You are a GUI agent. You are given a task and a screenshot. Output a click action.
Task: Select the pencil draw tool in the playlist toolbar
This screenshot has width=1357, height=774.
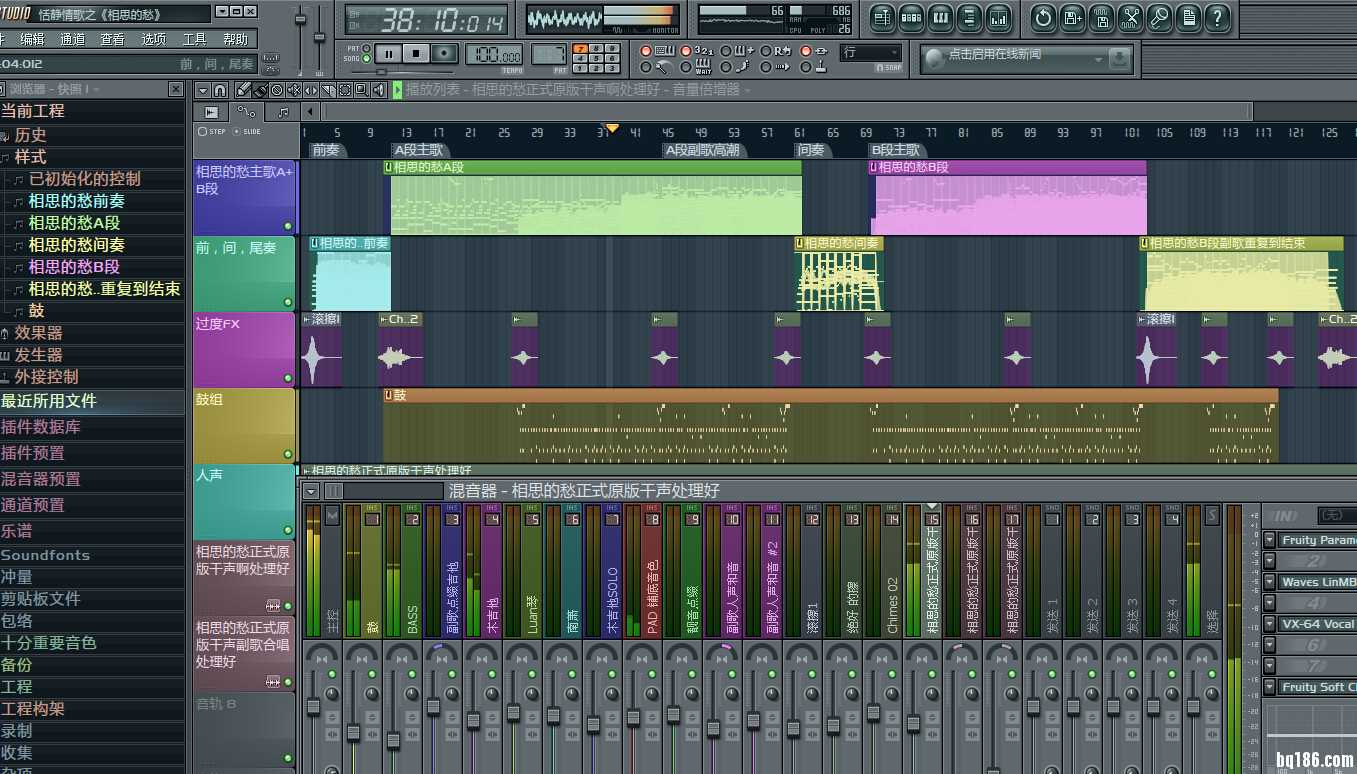pyautogui.click(x=243, y=90)
